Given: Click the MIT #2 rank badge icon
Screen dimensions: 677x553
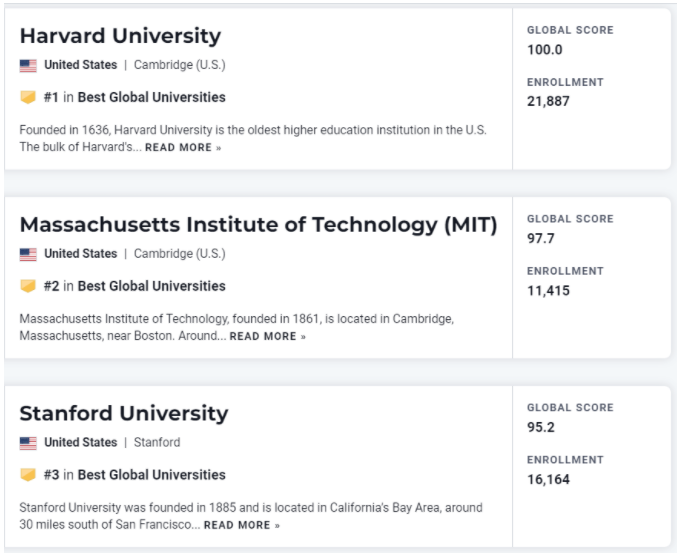Looking at the screenshot, I should (28, 287).
